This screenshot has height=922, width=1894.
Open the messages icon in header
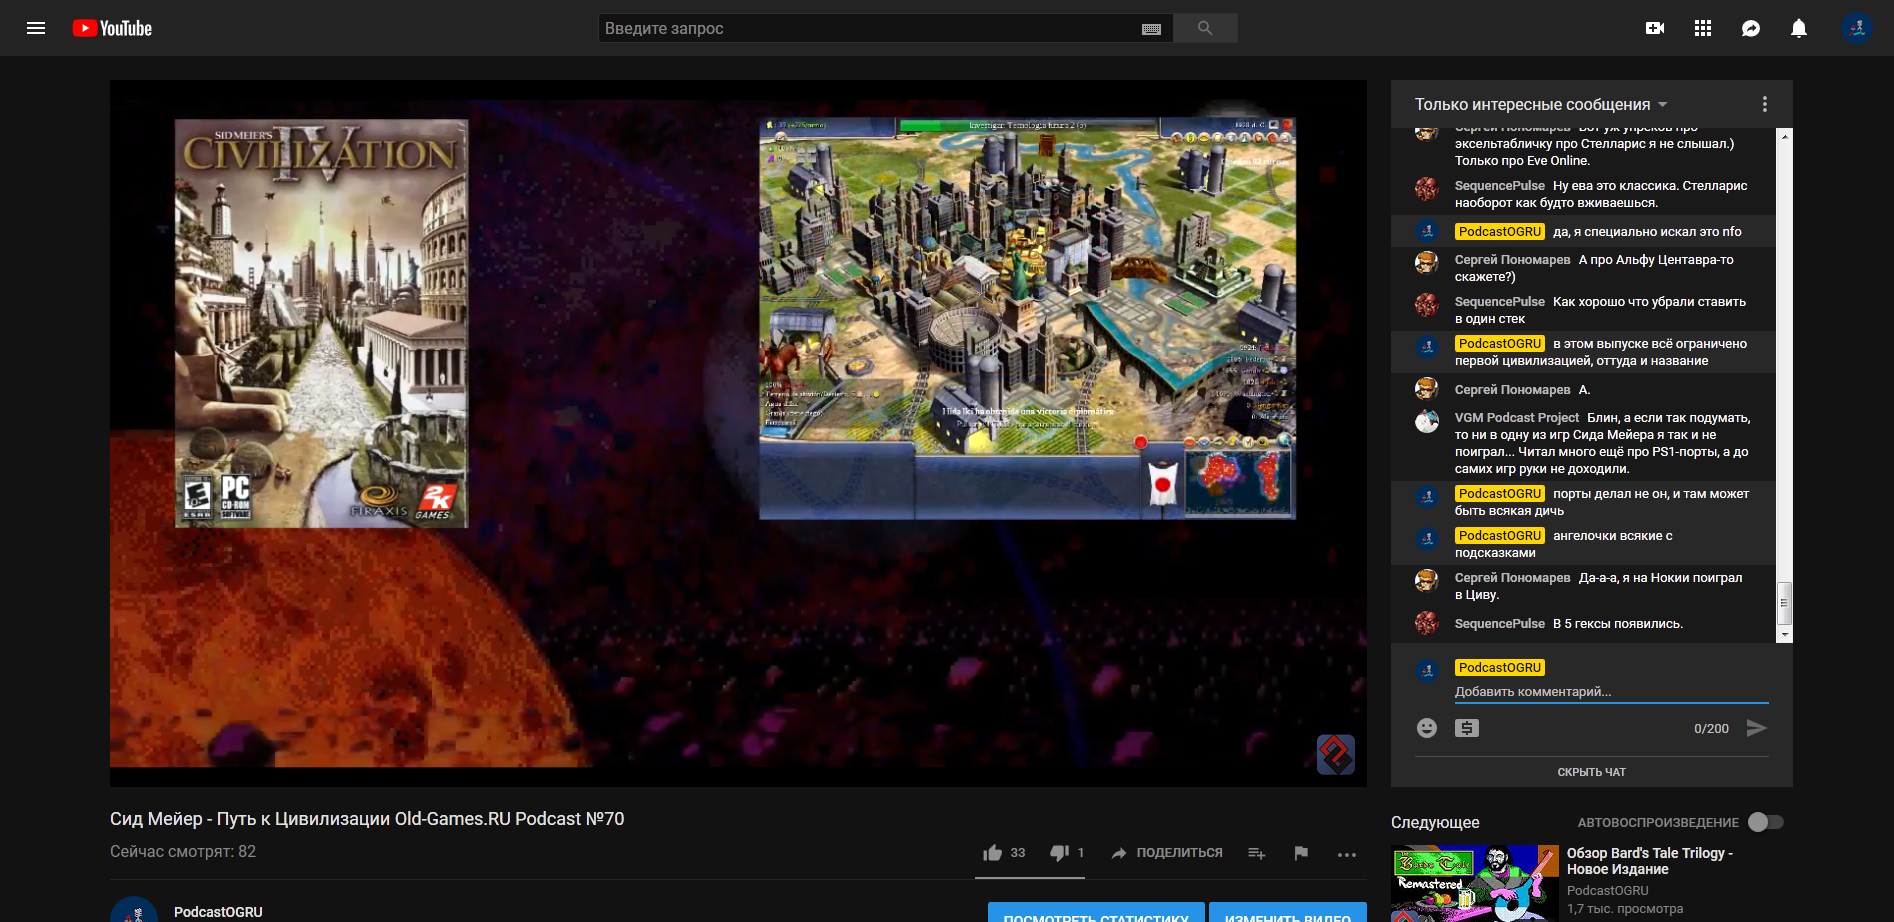pos(1751,28)
